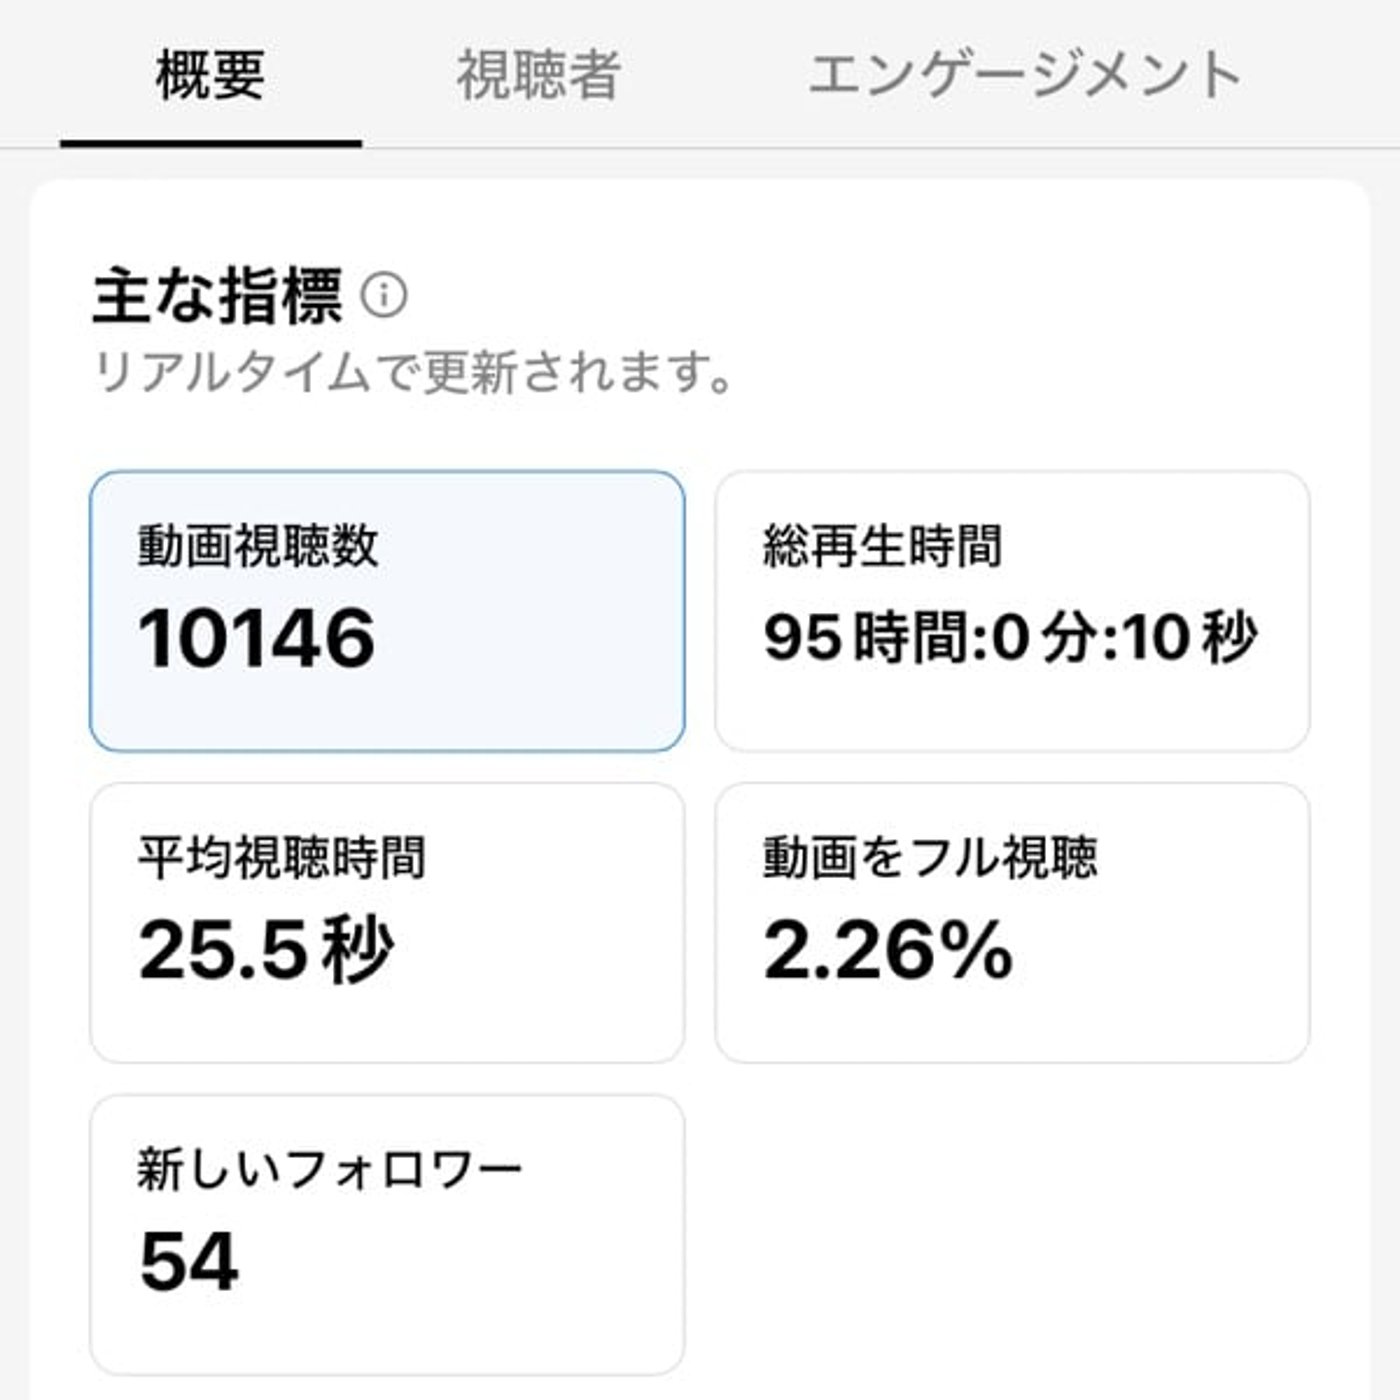
Task: Click the リアルタイムで更新されます subtitle text
Action: pyautogui.click(x=412, y=373)
